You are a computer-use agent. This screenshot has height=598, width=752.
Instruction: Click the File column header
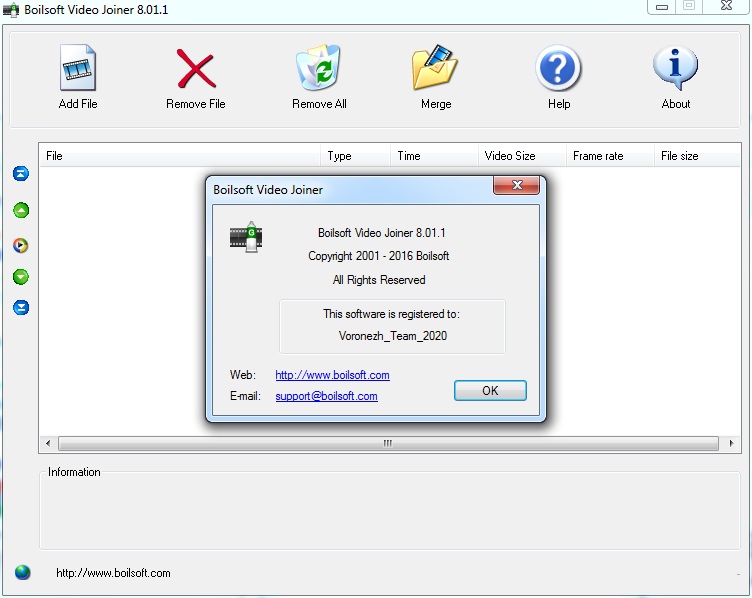coord(180,156)
